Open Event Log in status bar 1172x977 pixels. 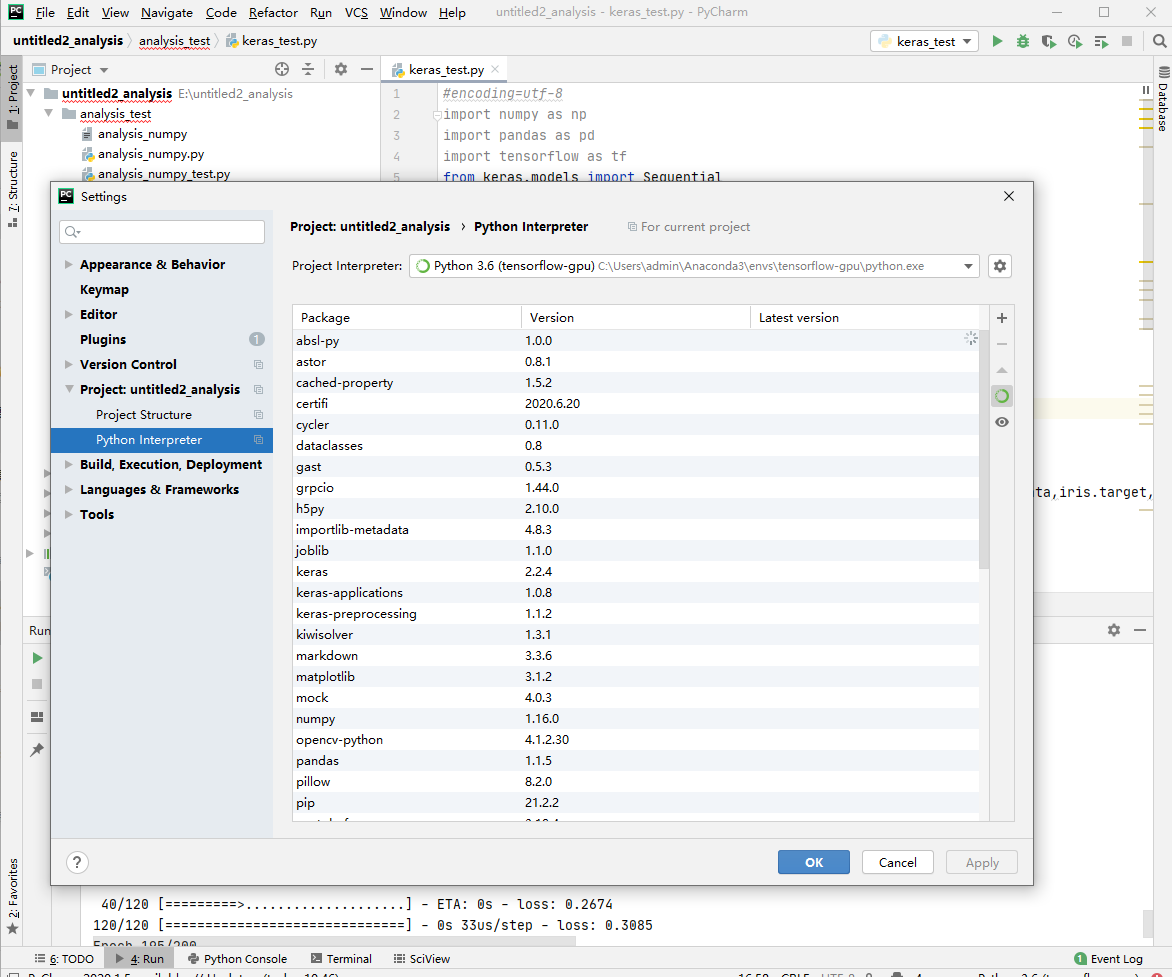click(1108, 958)
